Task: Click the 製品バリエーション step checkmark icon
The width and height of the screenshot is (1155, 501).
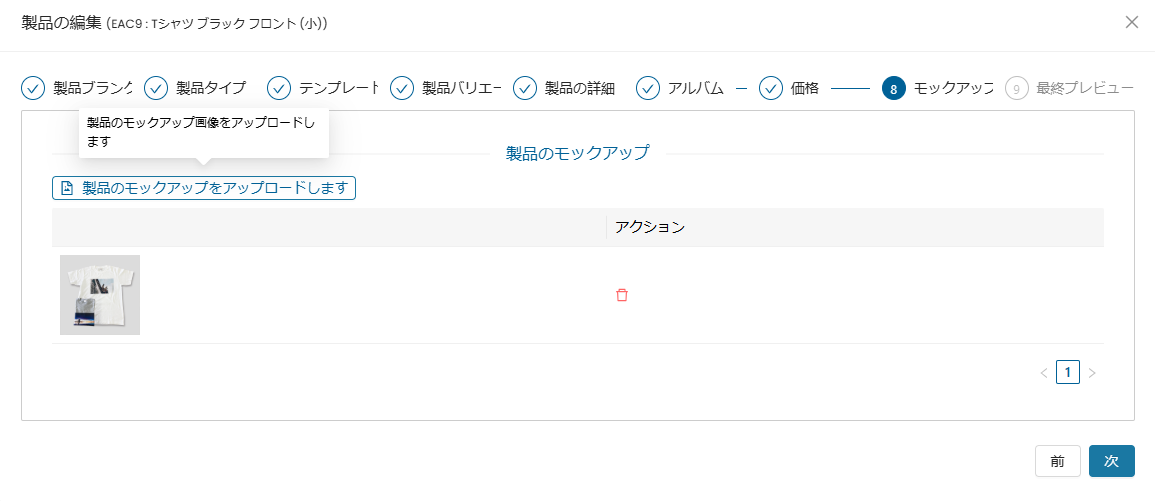Action: 402,88
